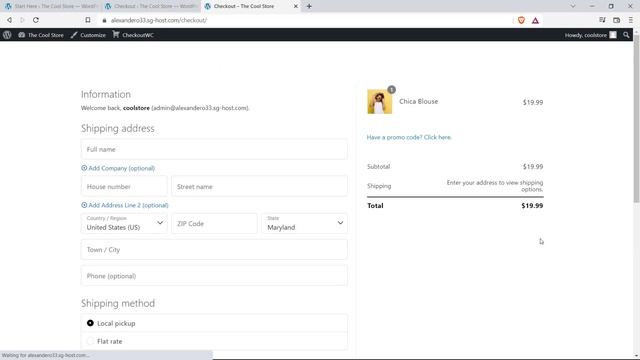Click the bookmark icon beside the address bar

(88, 20)
